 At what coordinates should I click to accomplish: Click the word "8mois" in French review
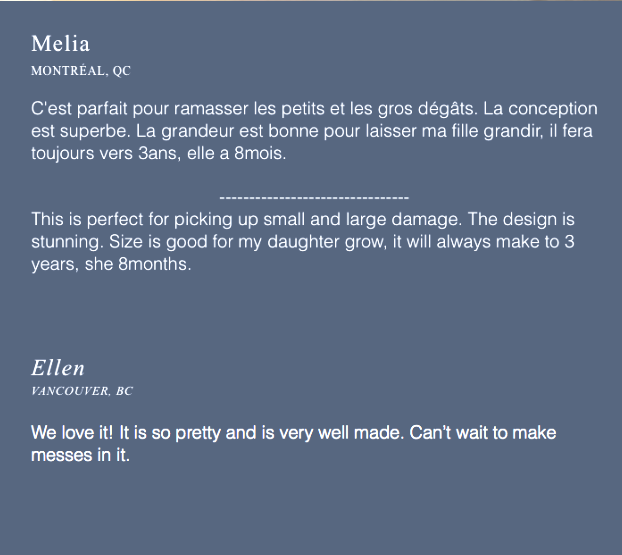263,156
